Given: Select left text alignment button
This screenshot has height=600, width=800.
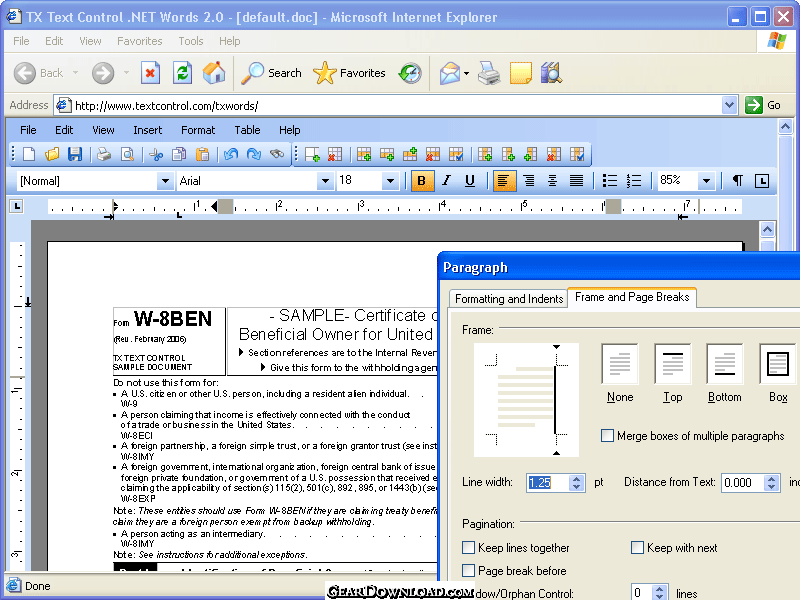Looking at the screenshot, I should (x=503, y=181).
